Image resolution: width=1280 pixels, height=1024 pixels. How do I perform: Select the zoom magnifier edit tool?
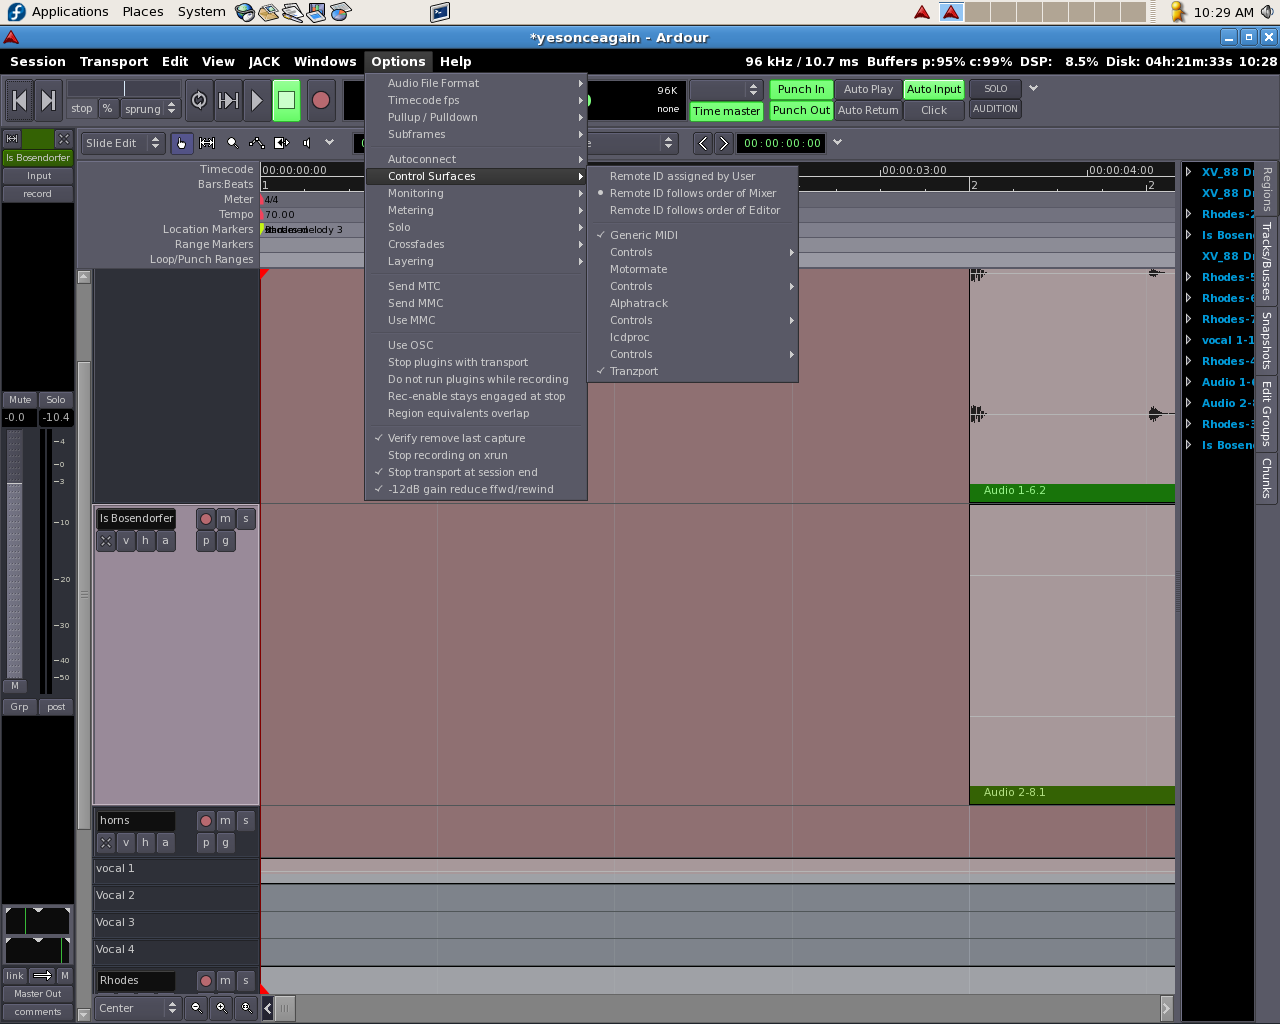[x=232, y=143]
